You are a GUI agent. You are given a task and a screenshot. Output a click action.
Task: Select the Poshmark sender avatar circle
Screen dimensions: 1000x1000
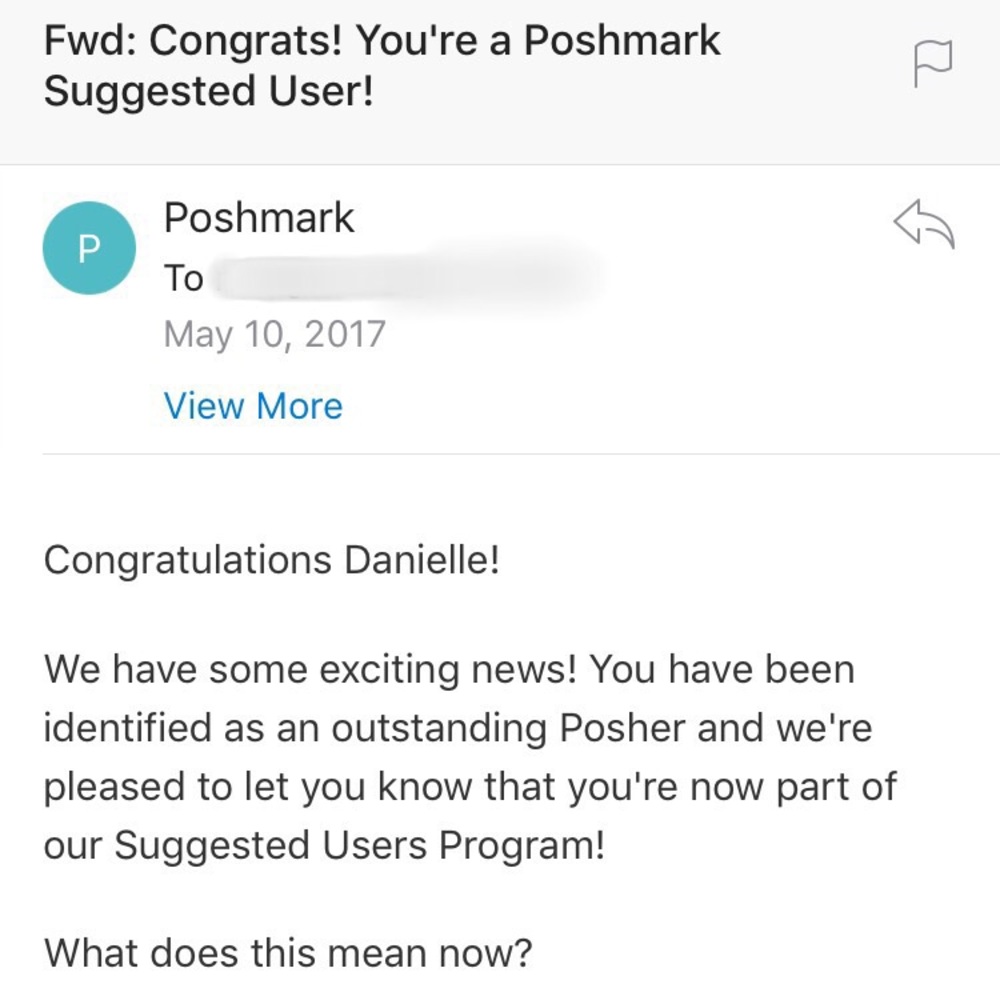pos(88,246)
